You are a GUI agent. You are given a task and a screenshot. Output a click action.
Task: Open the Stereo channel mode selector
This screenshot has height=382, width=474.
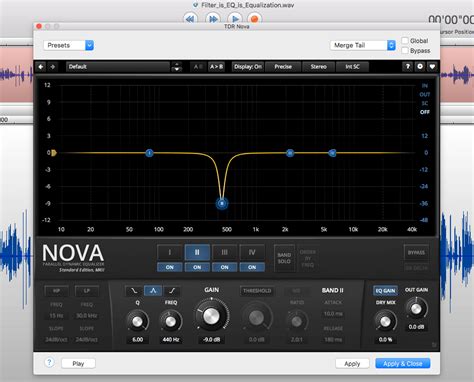(319, 67)
